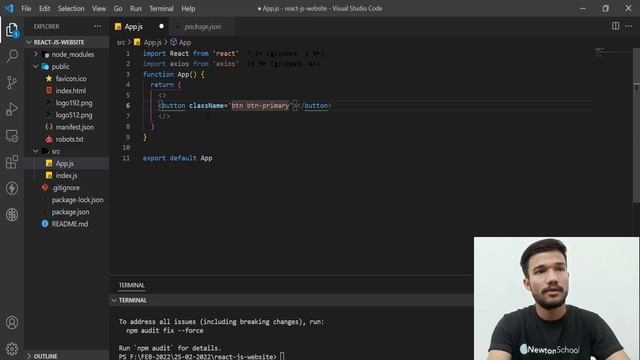The image size is (640, 360).
Task: Click line number 3 in the gutter
Action: click(128, 74)
